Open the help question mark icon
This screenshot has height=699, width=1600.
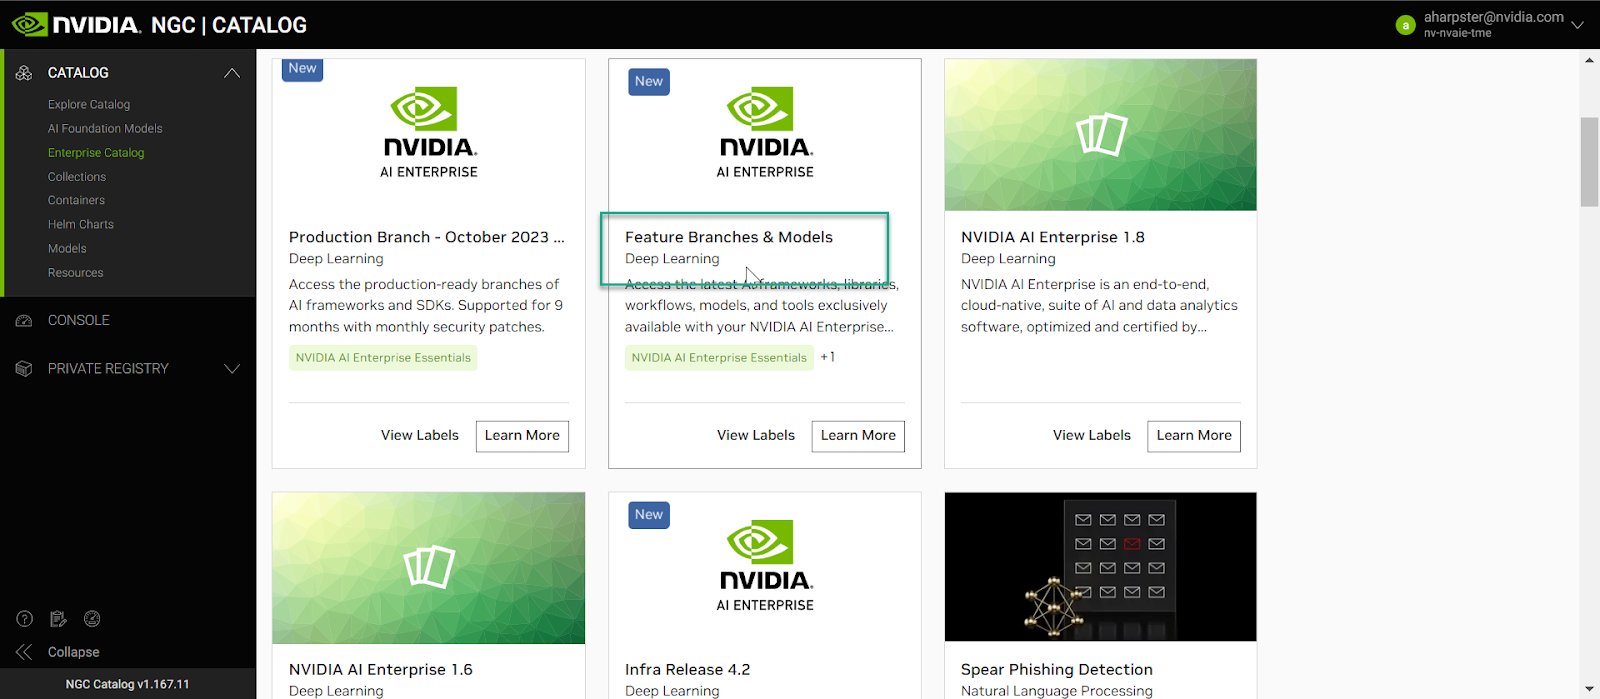click(25, 619)
